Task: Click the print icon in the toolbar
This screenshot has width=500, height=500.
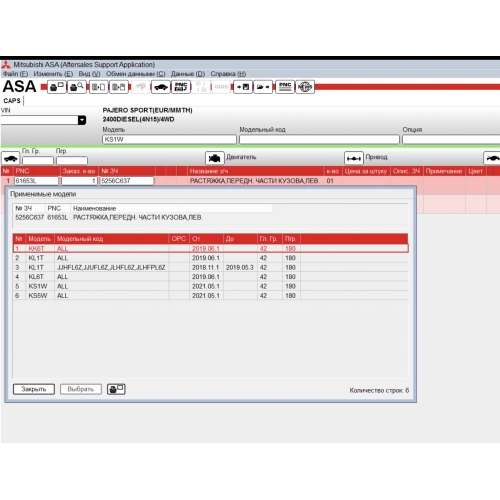Action: tap(56, 87)
